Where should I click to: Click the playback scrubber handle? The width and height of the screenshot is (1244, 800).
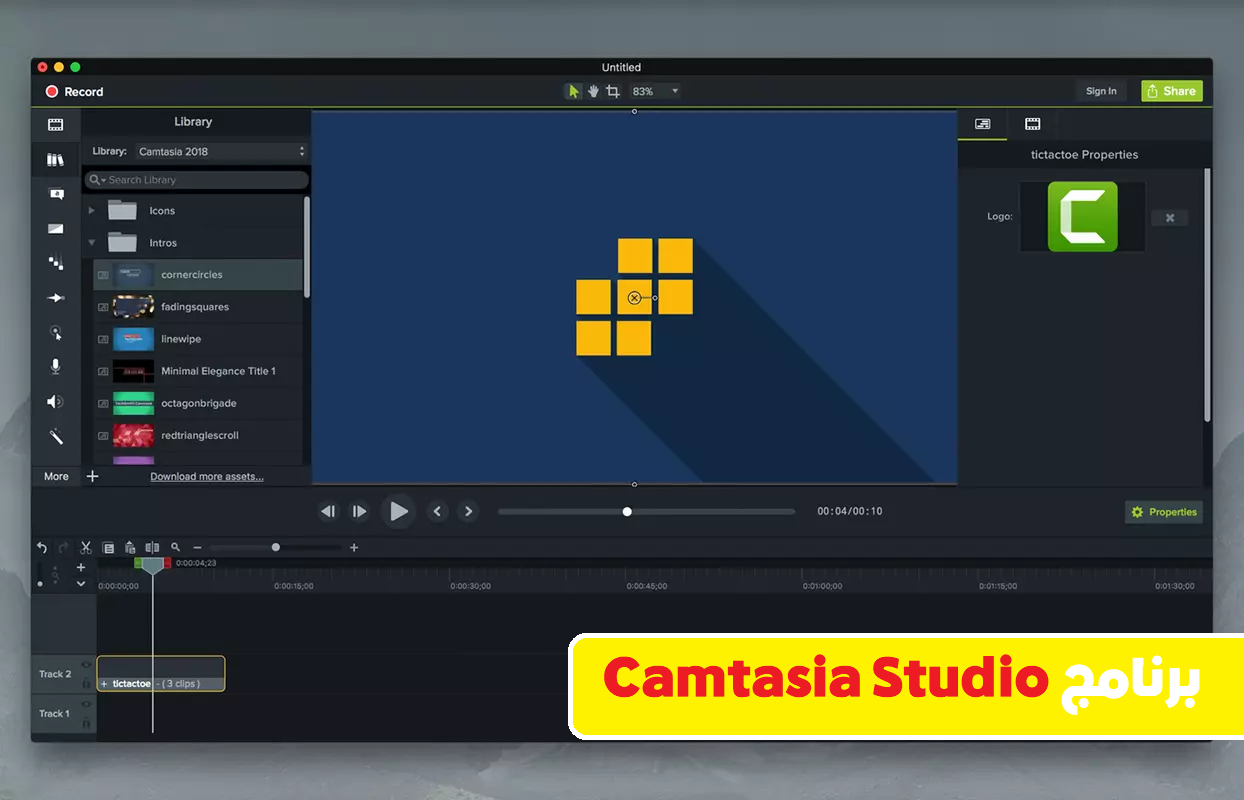[627, 511]
